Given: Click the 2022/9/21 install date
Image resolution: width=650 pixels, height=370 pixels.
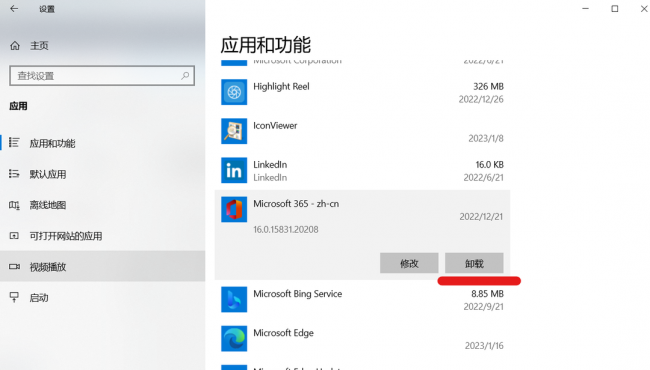Looking at the screenshot, I should (483, 307).
